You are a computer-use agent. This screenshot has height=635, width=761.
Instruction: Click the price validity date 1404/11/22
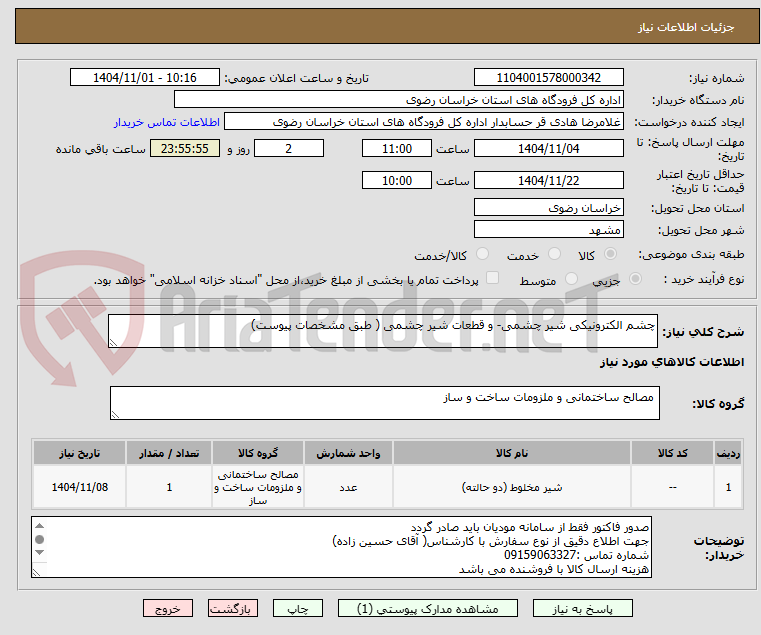pyautogui.click(x=548, y=181)
